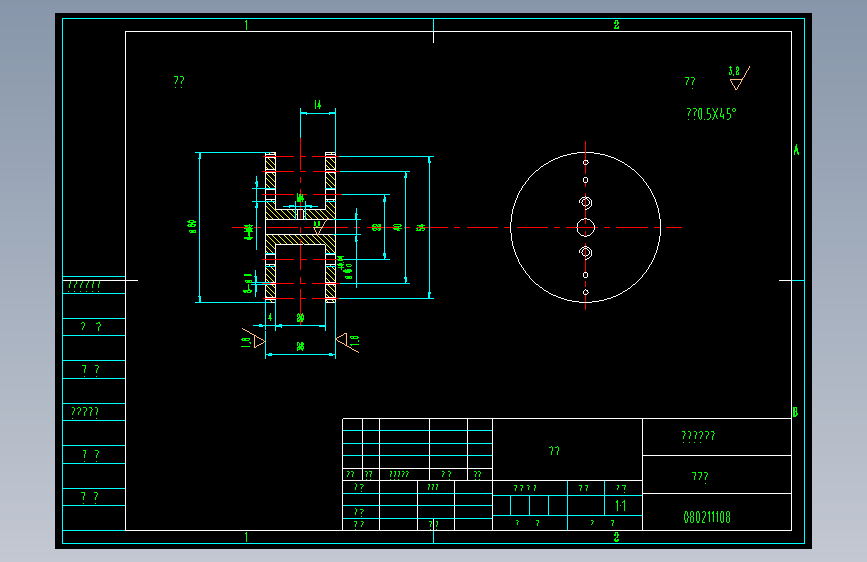Click the ????? header in the revision table
Viewport: 867px width, 562px height.
399,475
